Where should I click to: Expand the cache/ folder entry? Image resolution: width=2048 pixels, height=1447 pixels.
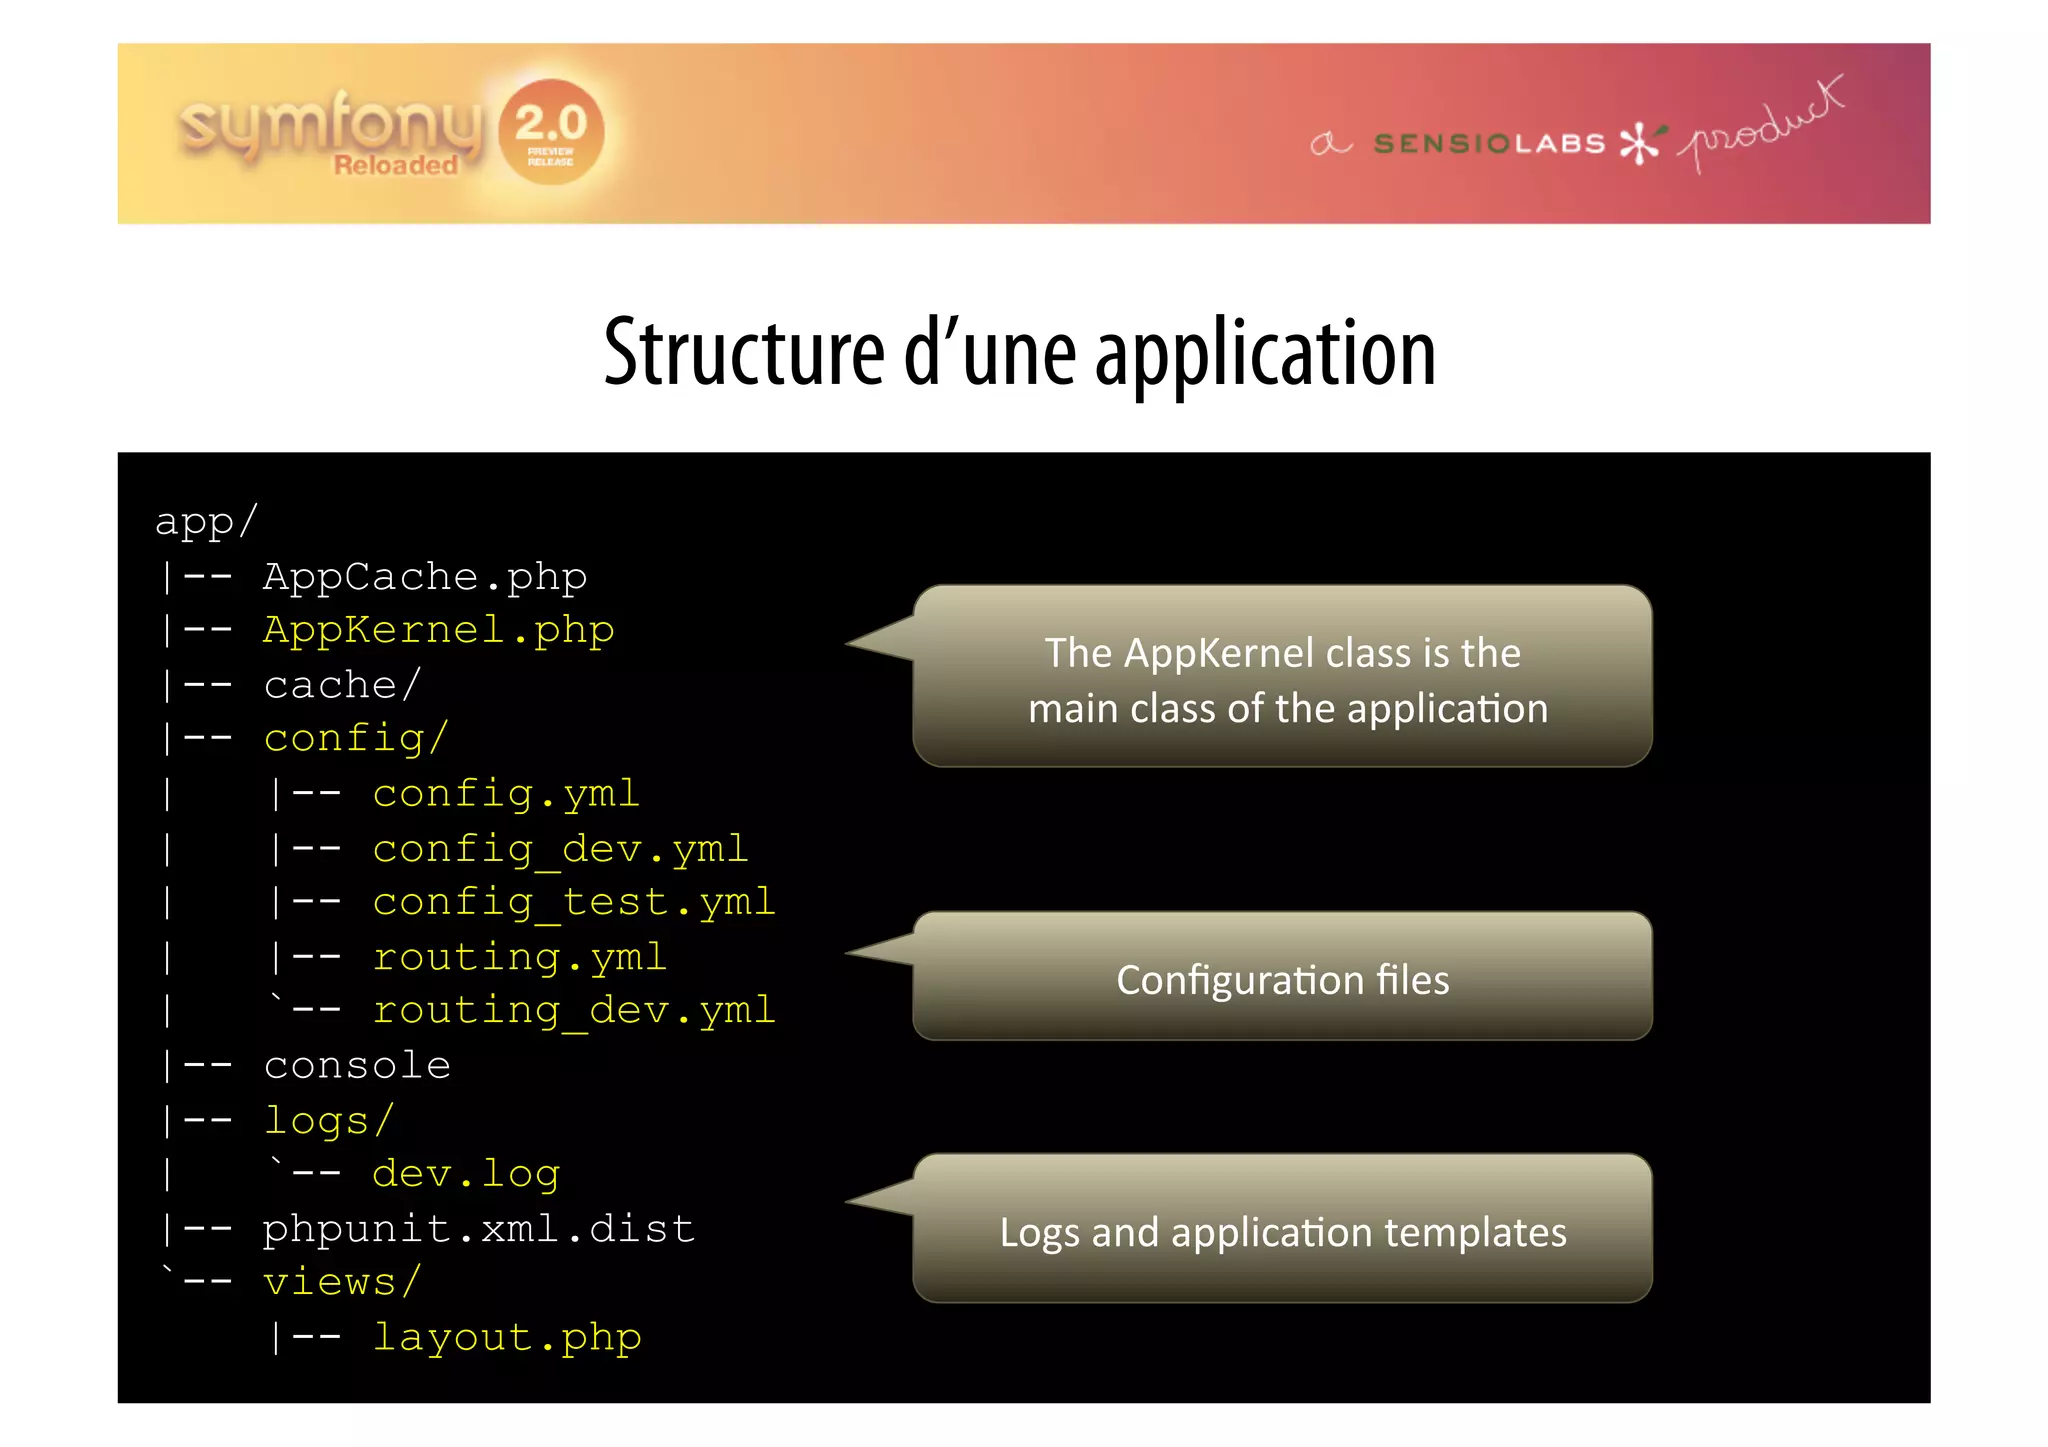click(x=342, y=685)
